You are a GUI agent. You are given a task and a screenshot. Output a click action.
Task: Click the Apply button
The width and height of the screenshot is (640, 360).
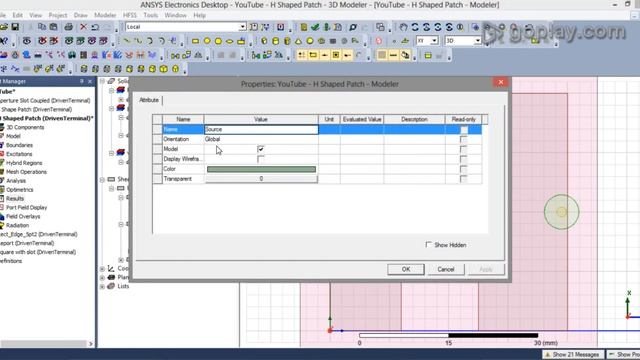point(486,269)
